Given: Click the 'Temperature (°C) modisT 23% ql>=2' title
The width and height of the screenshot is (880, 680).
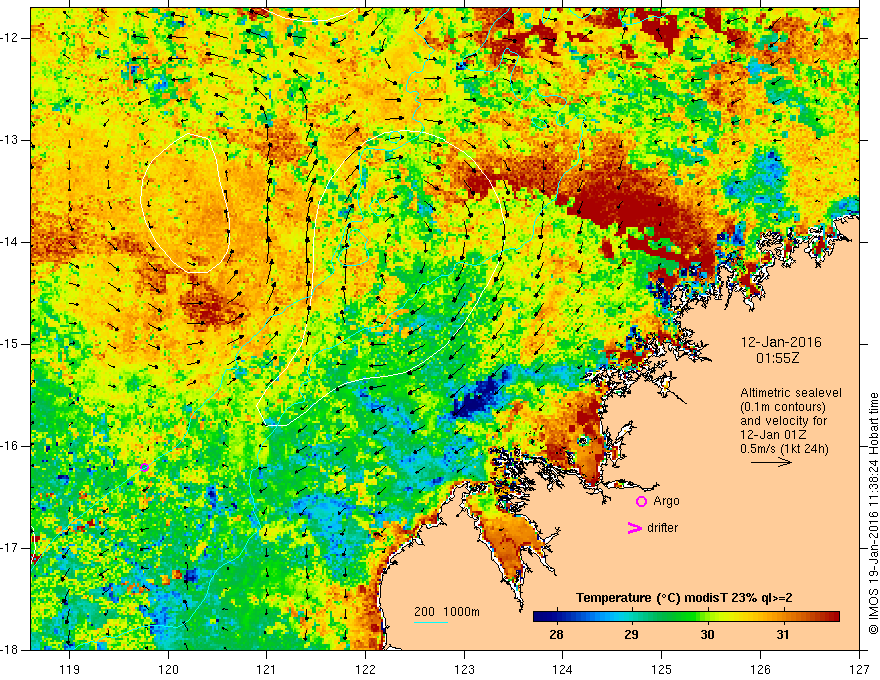Looking at the screenshot, I should (684, 598).
